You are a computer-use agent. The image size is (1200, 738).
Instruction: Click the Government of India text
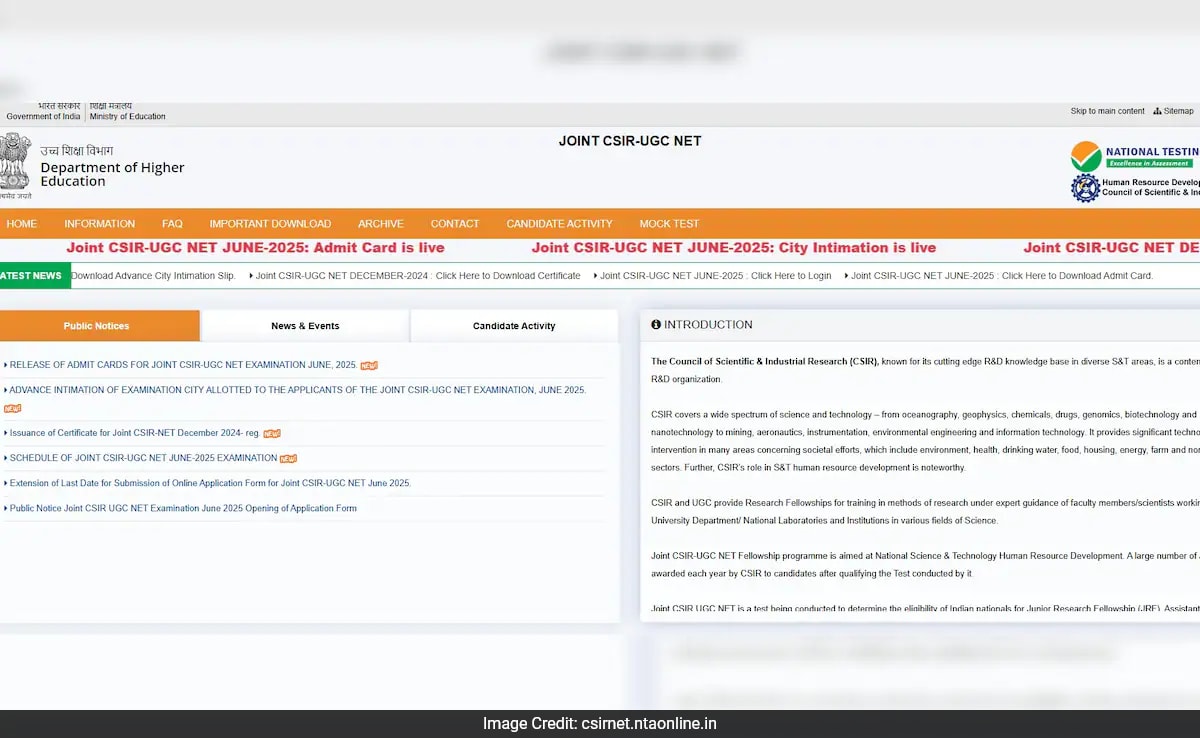[x=43, y=116]
